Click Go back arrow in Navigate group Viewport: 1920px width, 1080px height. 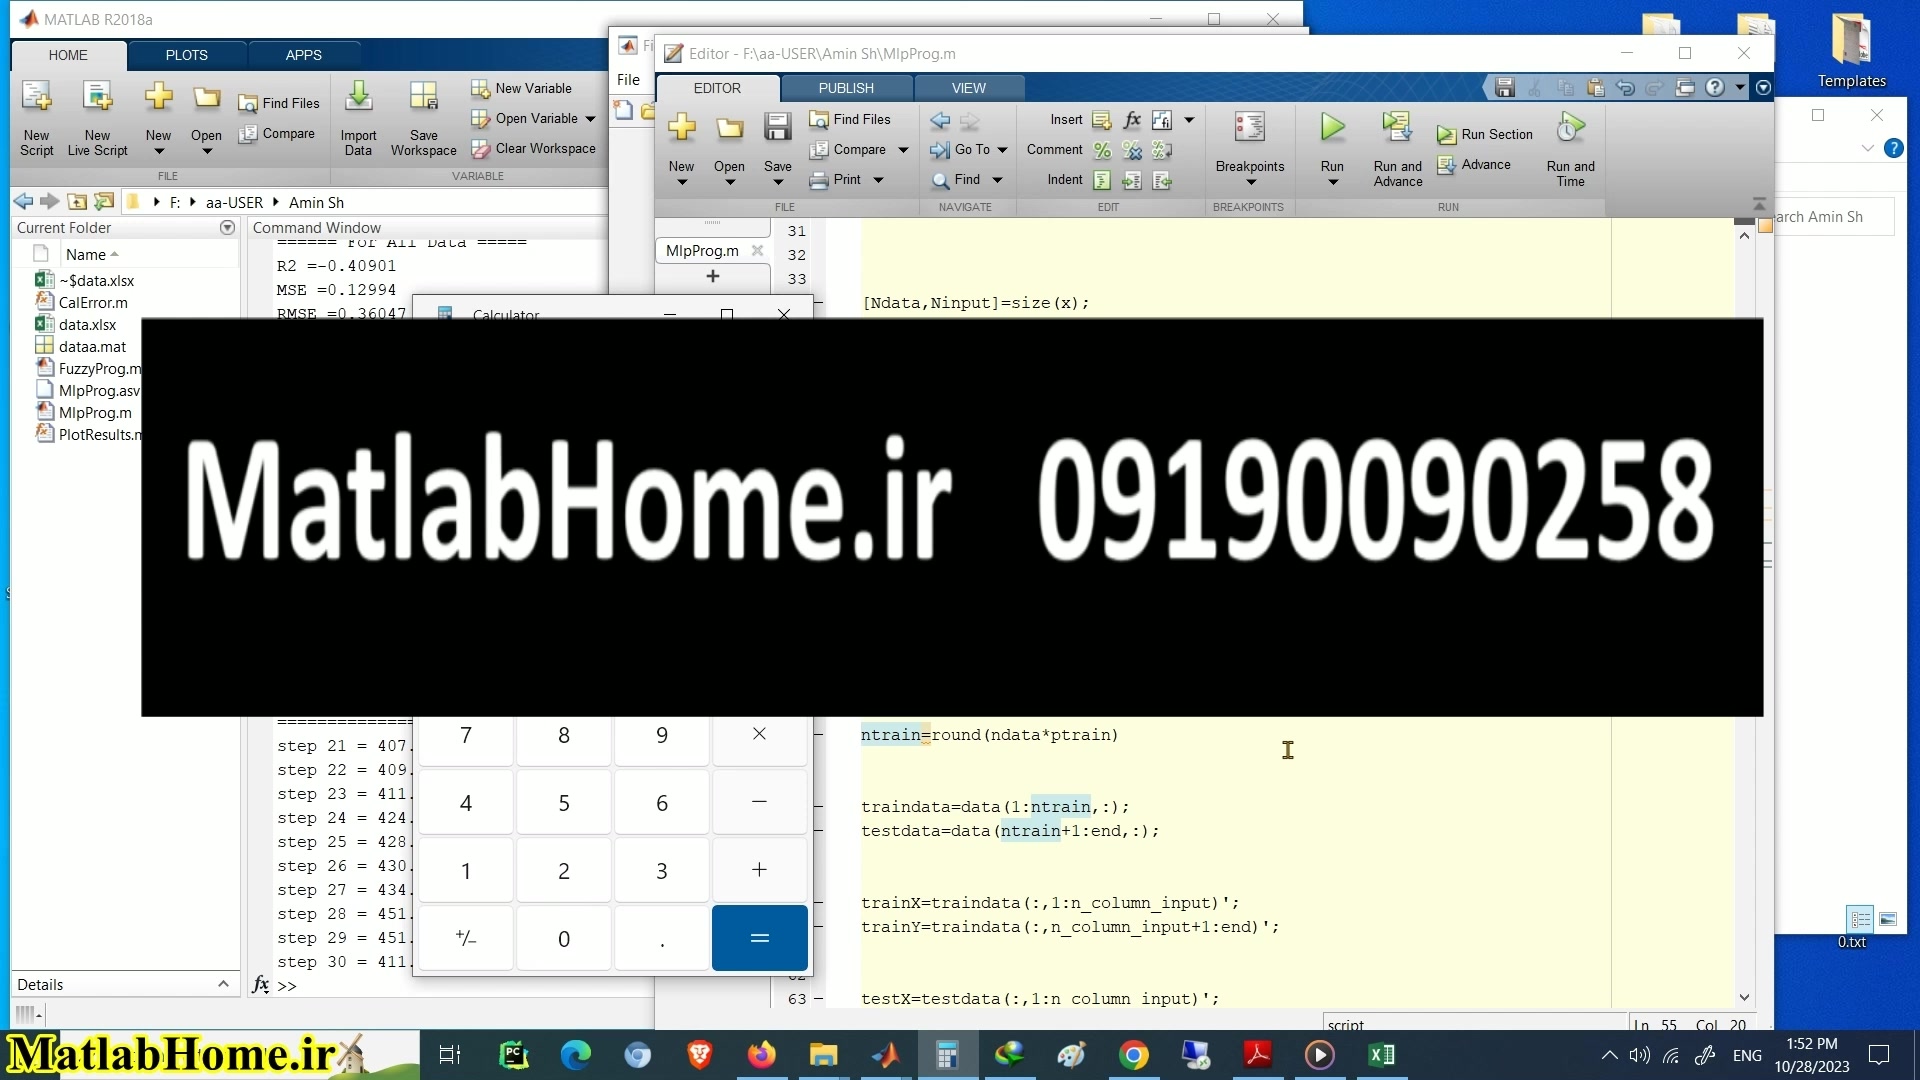[x=940, y=120]
